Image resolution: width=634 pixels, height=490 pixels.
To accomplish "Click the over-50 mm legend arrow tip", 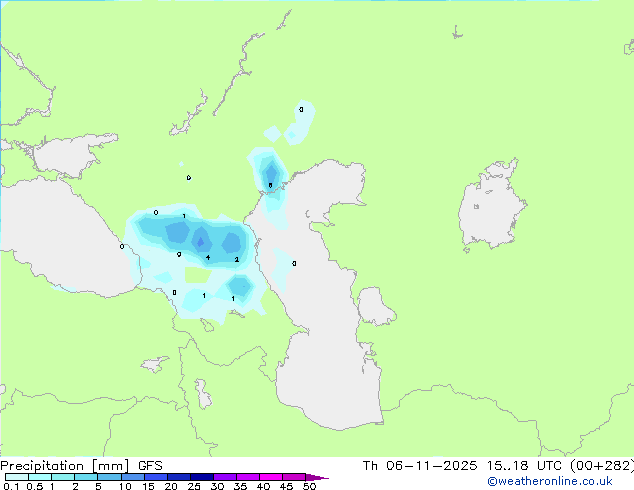I will [x=317, y=477].
